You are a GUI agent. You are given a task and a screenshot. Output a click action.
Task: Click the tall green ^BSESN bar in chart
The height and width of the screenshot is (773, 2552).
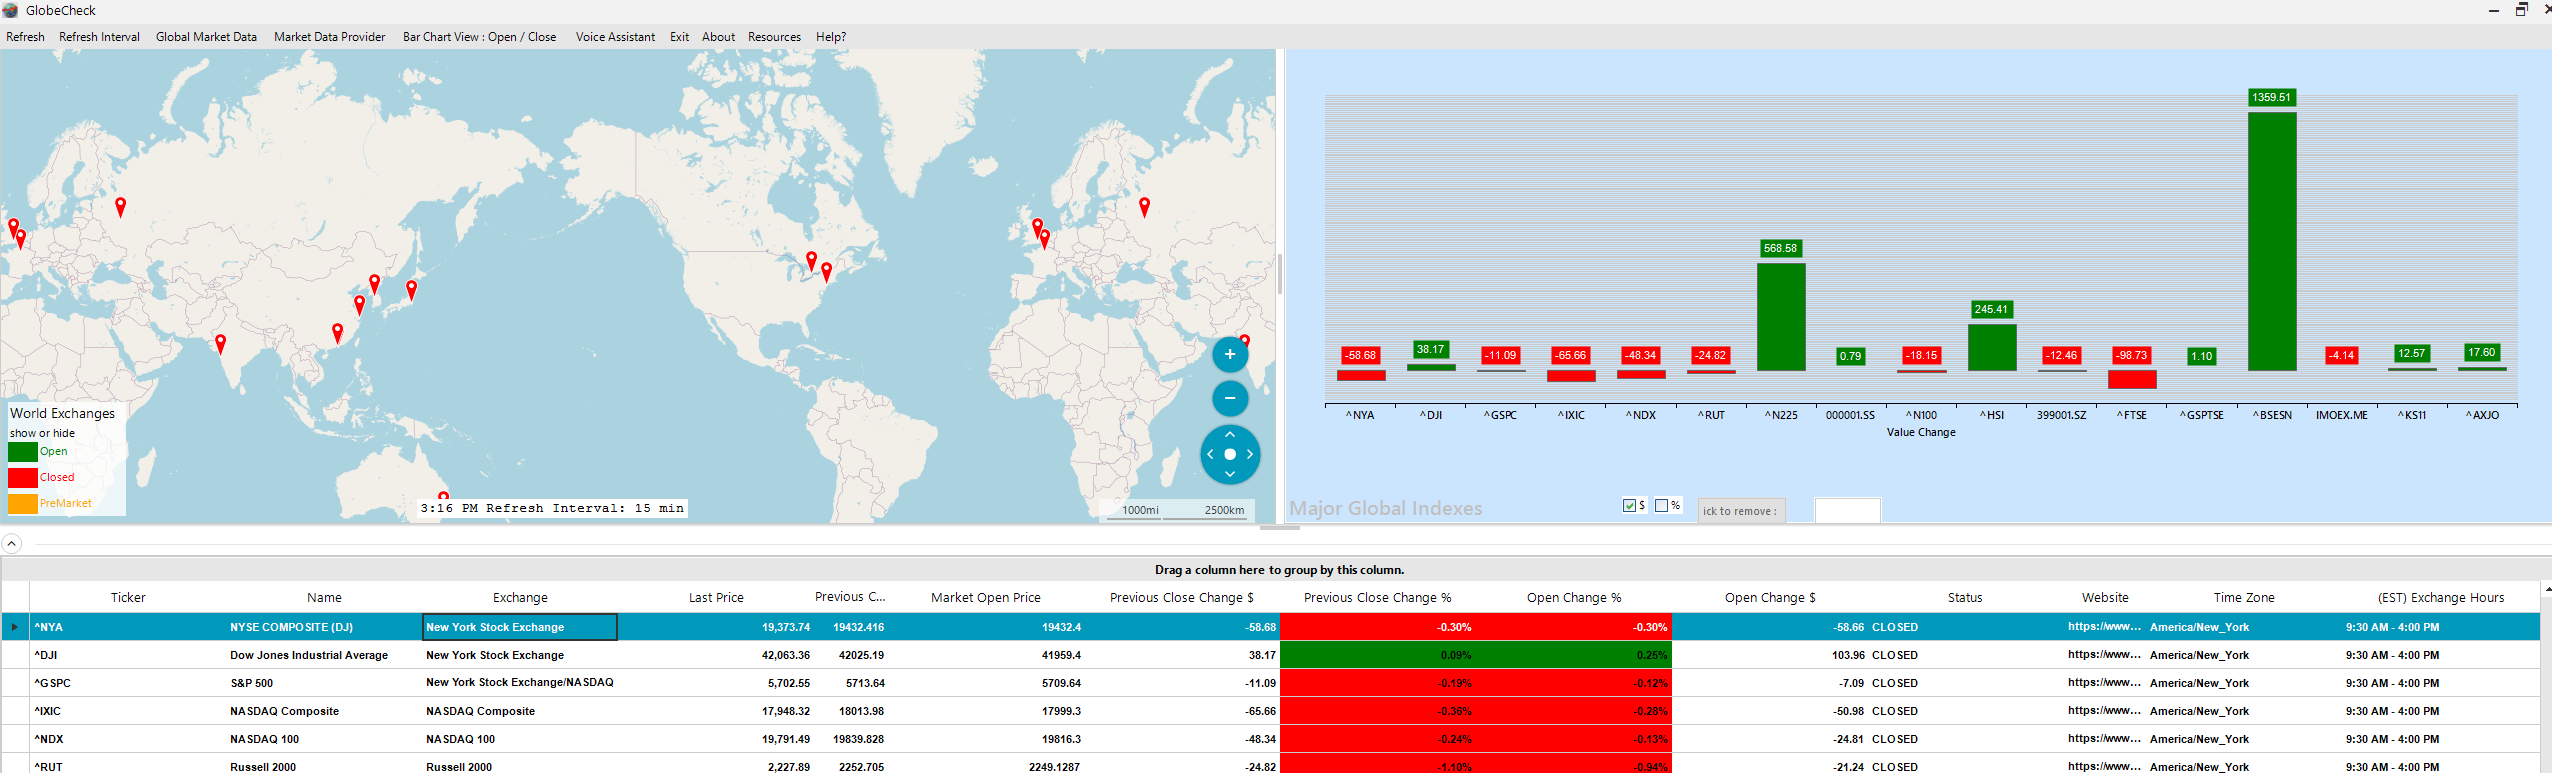pyautogui.click(x=2271, y=241)
